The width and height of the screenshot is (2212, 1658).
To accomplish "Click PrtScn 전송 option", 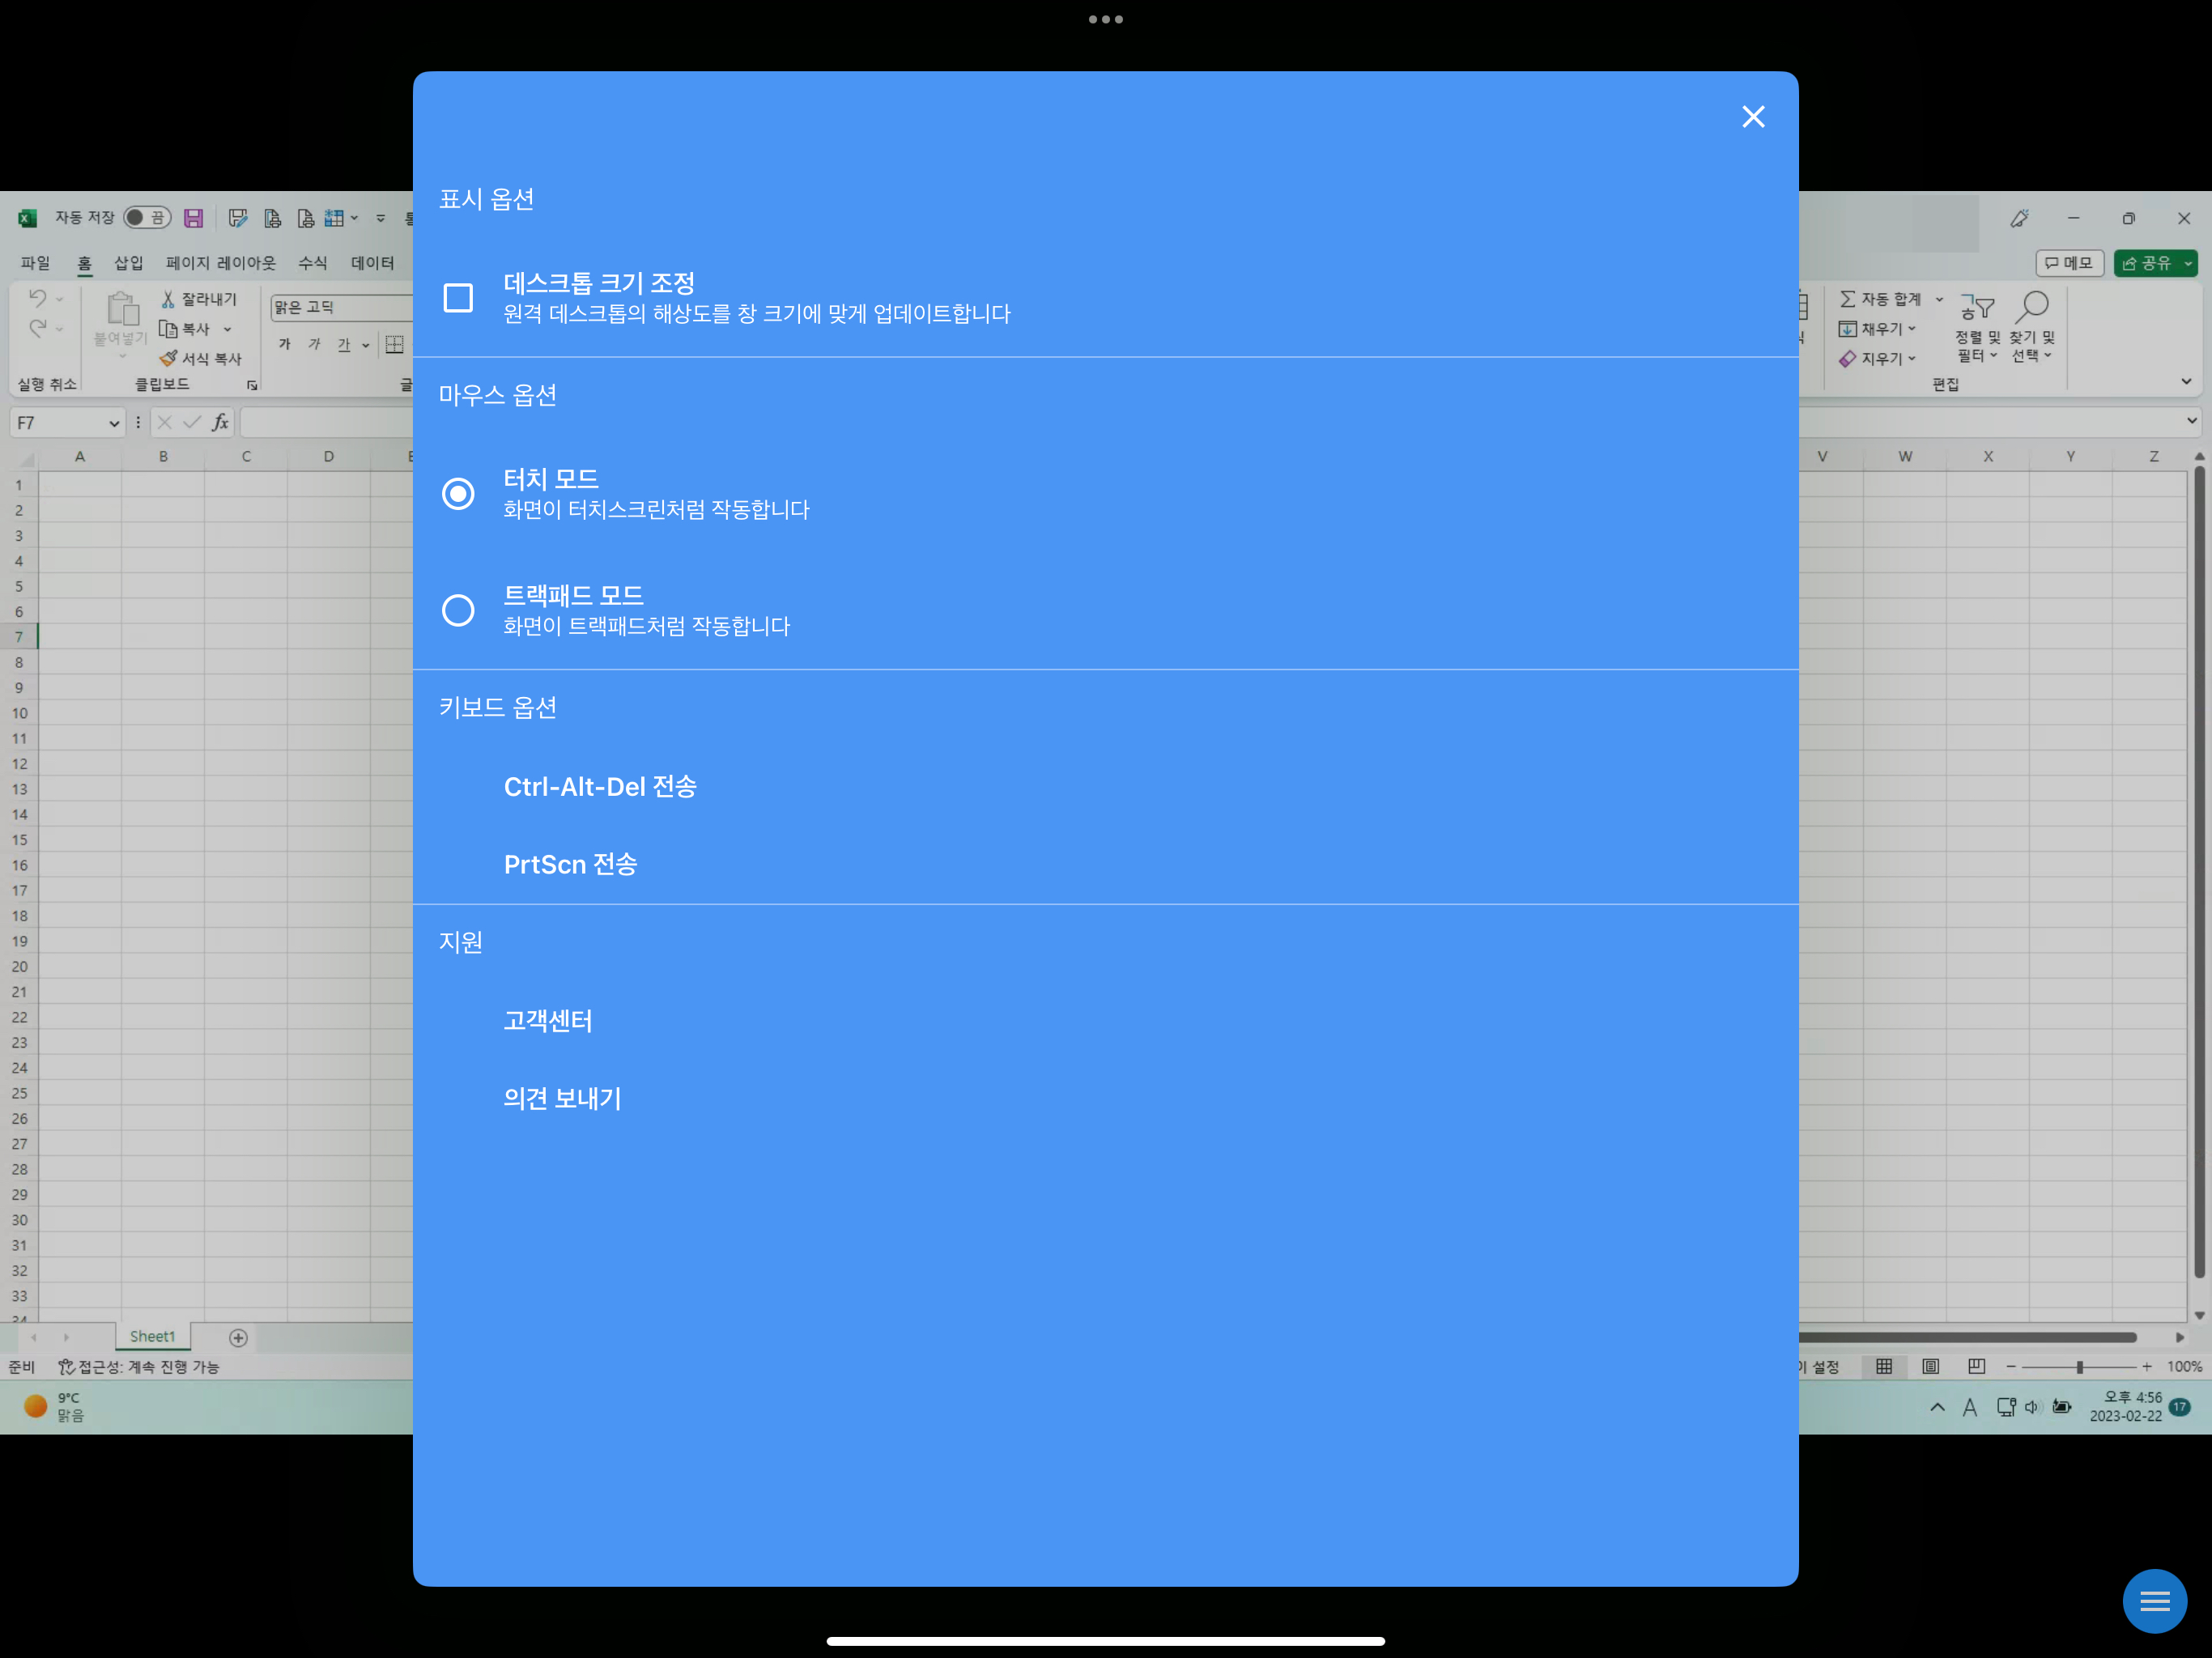I will pyautogui.click(x=570, y=864).
